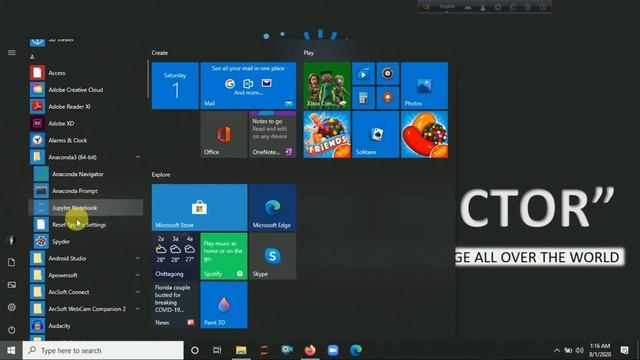Open the Spotify tile
This screenshot has width=640, height=360.
point(224,256)
